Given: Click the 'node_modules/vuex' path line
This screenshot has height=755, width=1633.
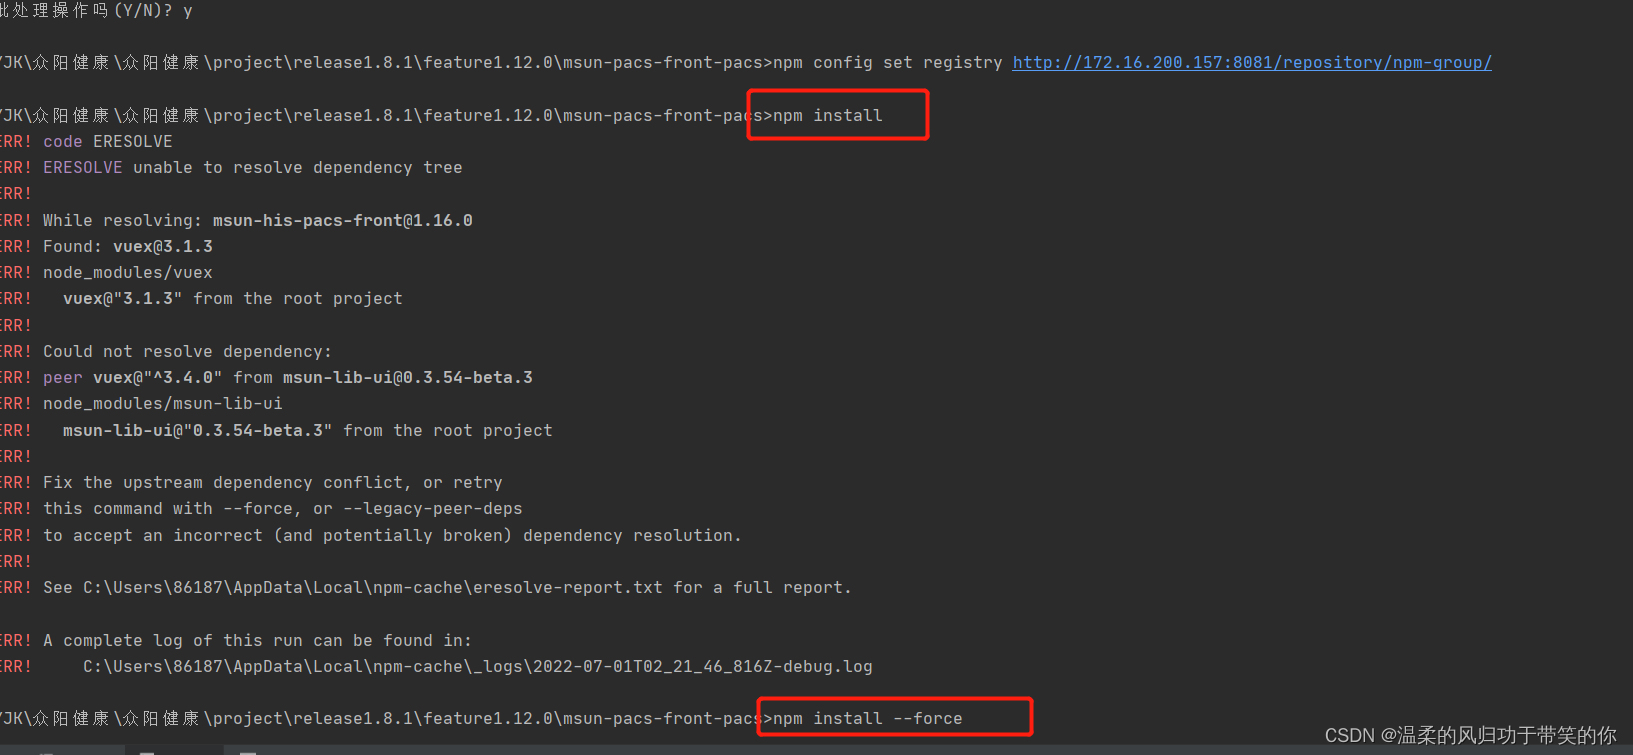Looking at the screenshot, I should pyautogui.click(x=128, y=272).
